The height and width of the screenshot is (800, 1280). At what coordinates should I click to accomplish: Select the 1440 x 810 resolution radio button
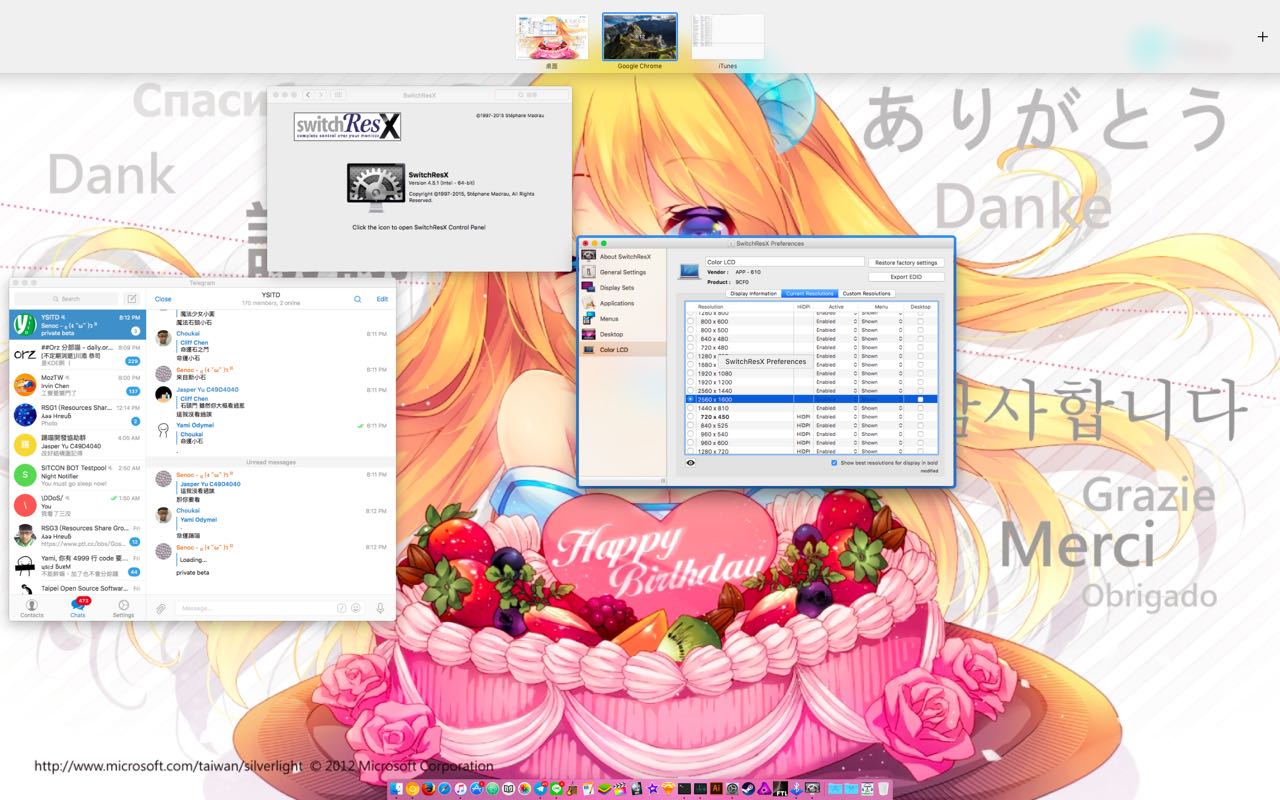click(x=690, y=408)
